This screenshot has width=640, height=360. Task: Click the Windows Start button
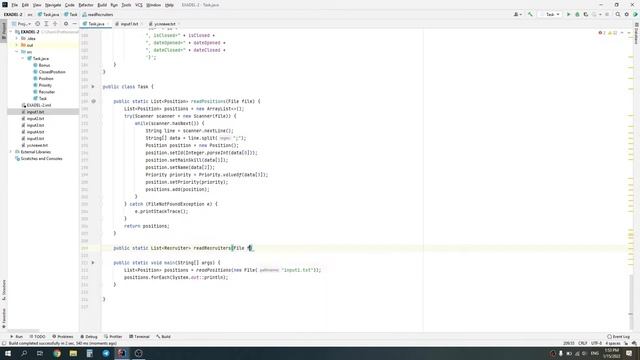click(x=7, y=353)
